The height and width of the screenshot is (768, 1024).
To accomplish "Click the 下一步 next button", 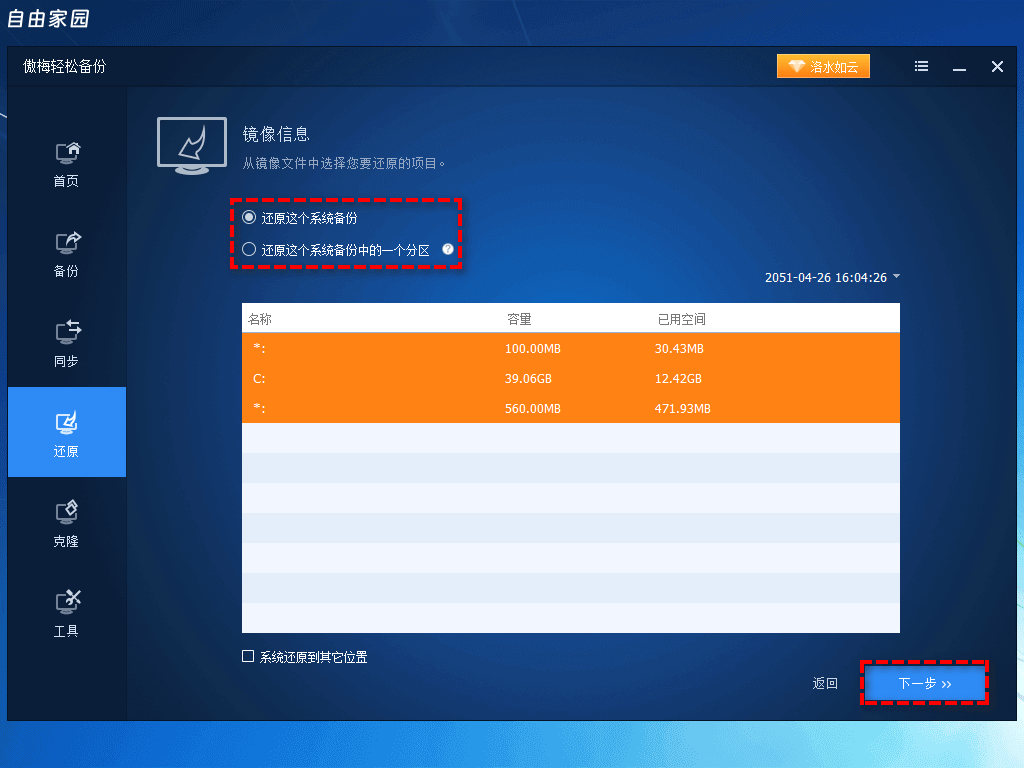I will click(x=925, y=683).
